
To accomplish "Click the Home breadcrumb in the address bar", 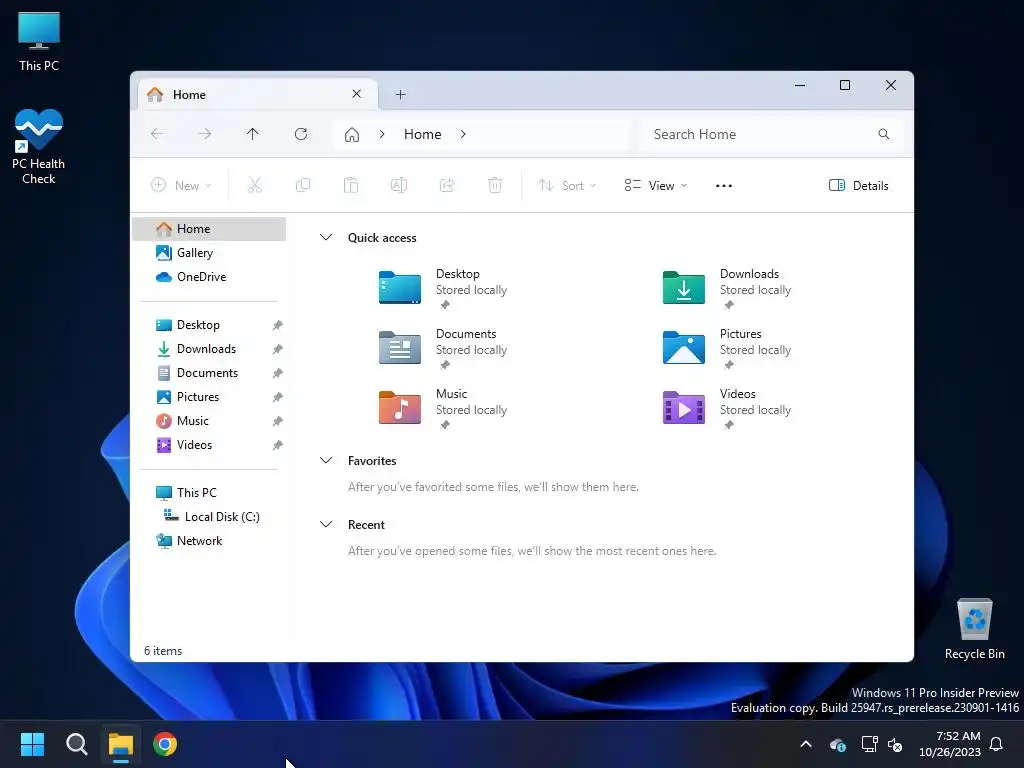I will pos(423,134).
